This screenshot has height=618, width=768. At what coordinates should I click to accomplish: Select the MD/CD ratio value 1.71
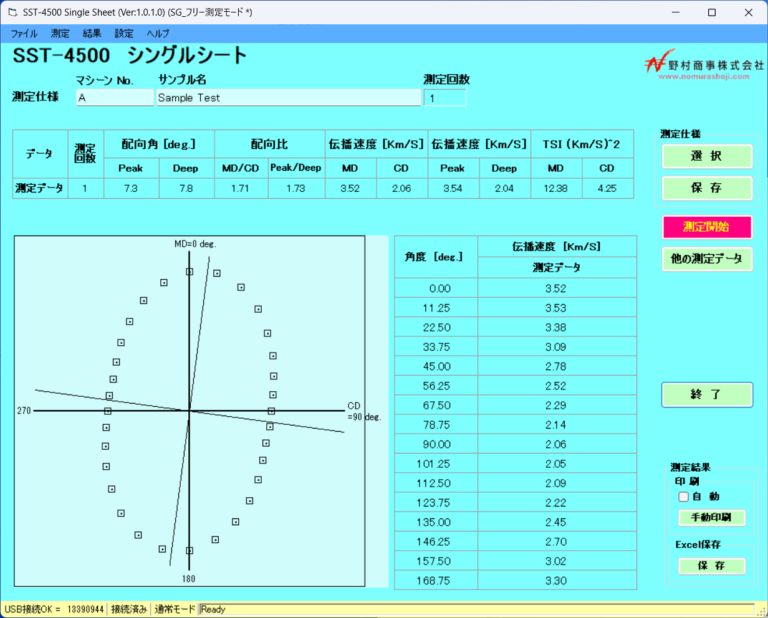[x=240, y=189]
